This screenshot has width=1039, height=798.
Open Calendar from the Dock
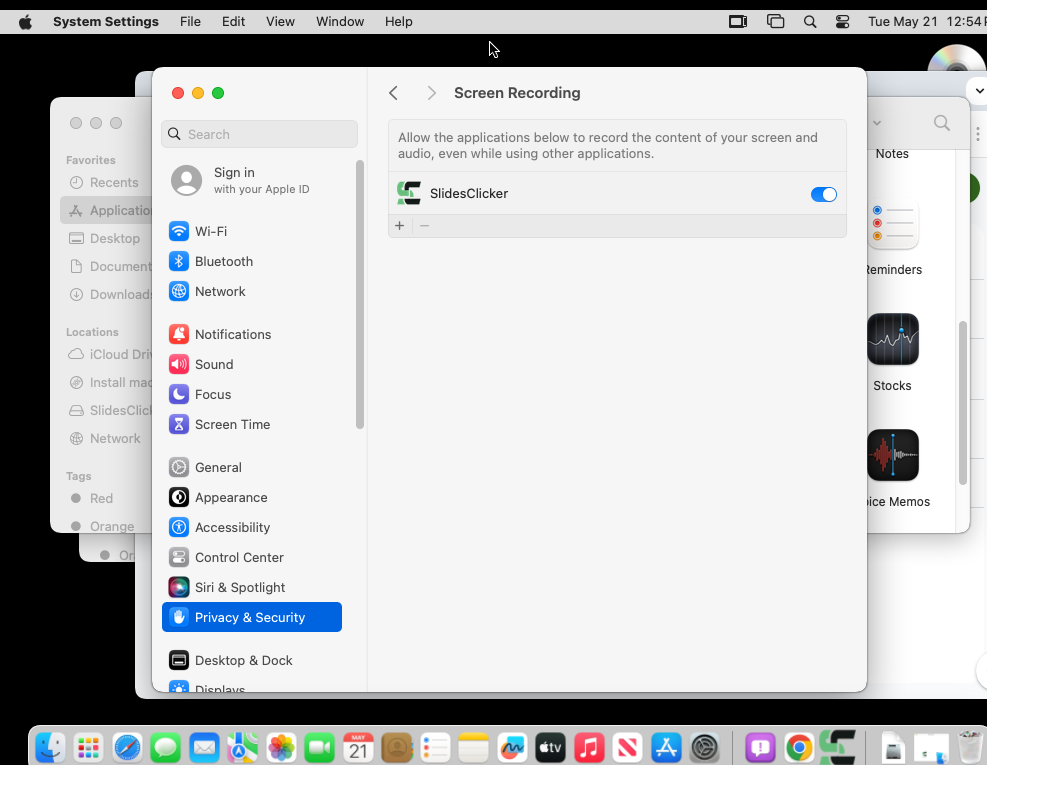(358, 748)
